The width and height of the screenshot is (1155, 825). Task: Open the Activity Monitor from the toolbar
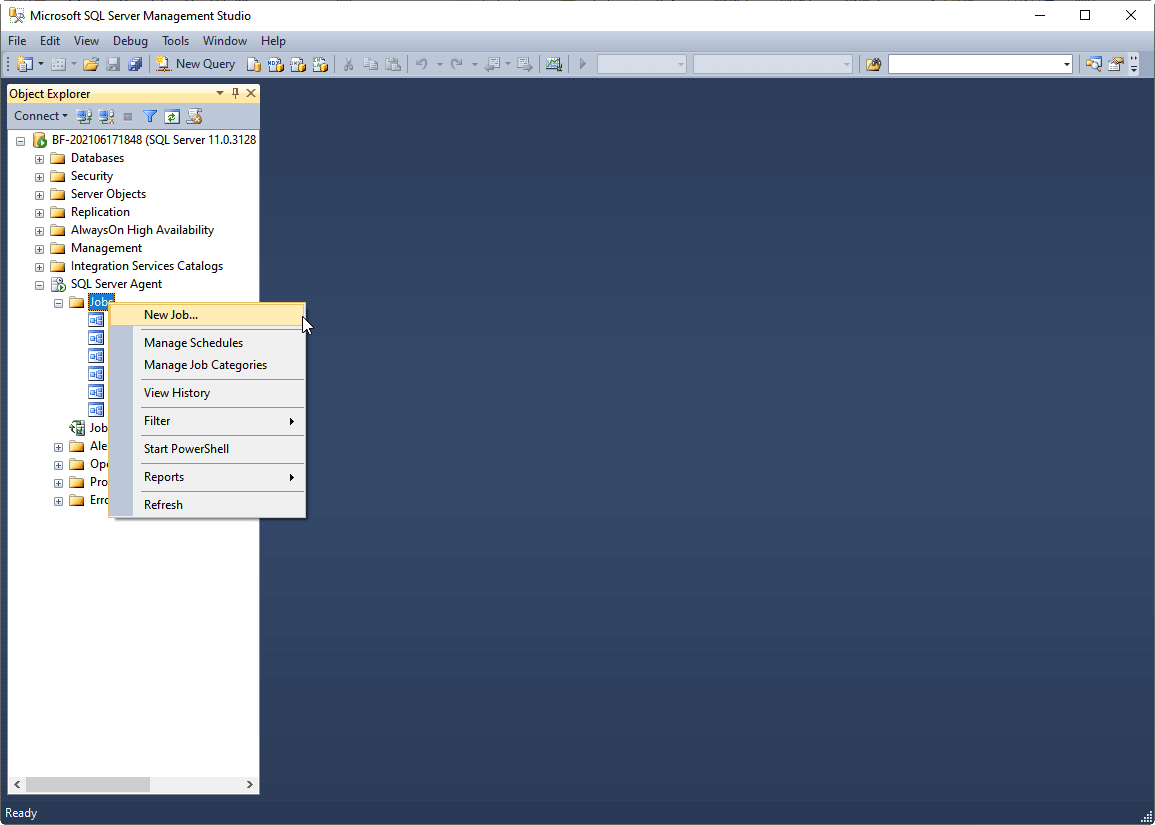click(554, 64)
